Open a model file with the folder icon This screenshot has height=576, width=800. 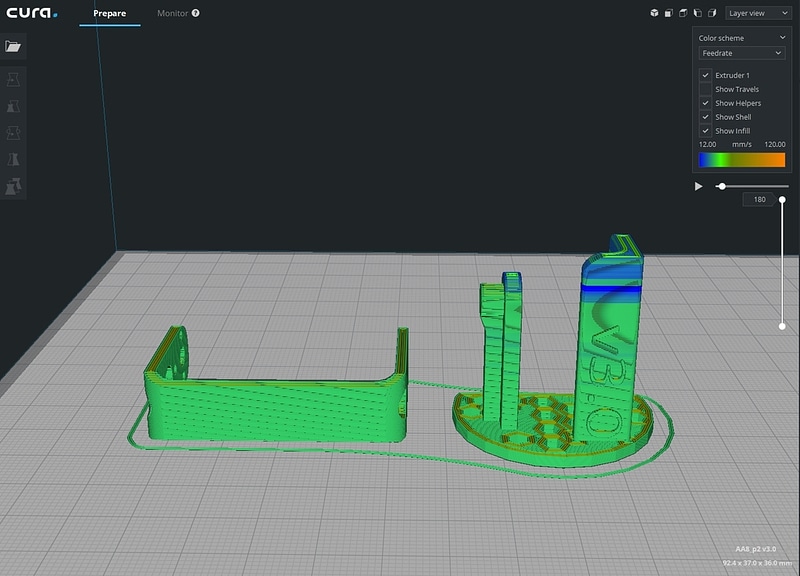coord(13,46)
